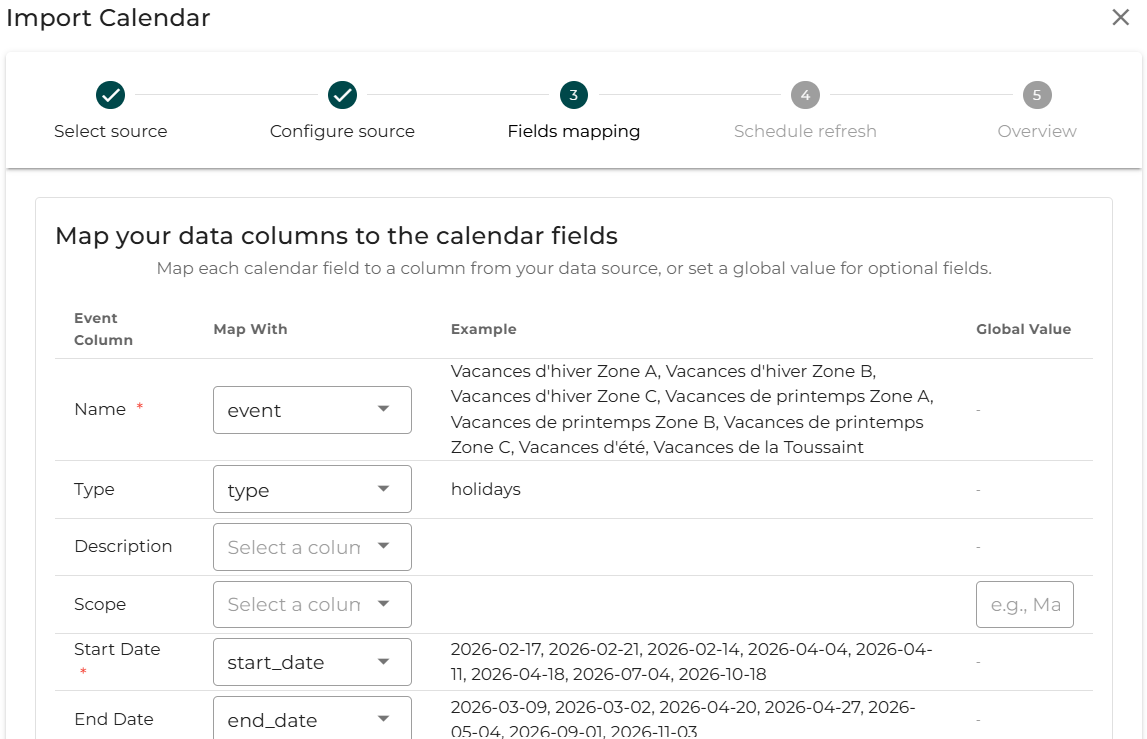Go to the Configure source step label
This screenshot has width=1147, height=739.
(x=342, y=131)
